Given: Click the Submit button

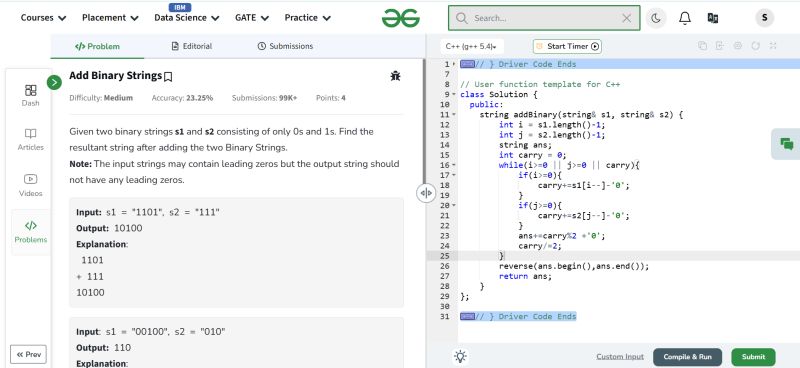Looking at the screenshot, I should [x=753, y=357].
